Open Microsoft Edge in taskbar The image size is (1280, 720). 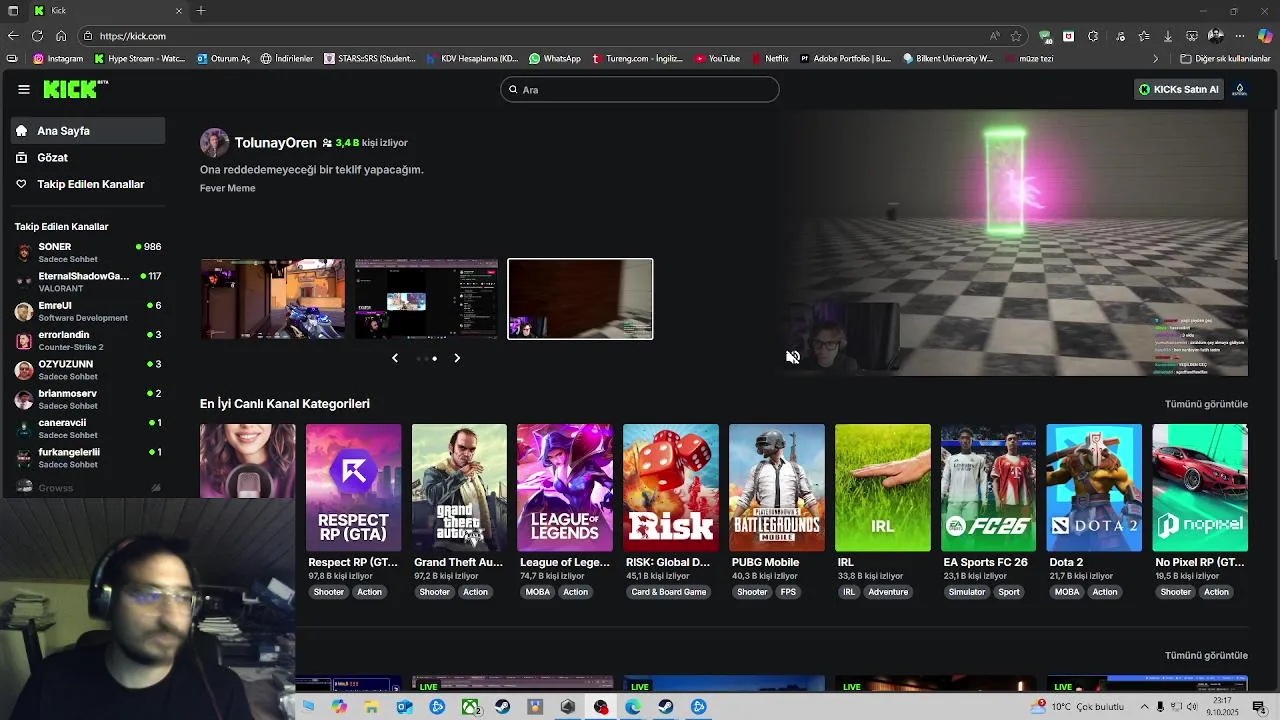click(633, 707)
